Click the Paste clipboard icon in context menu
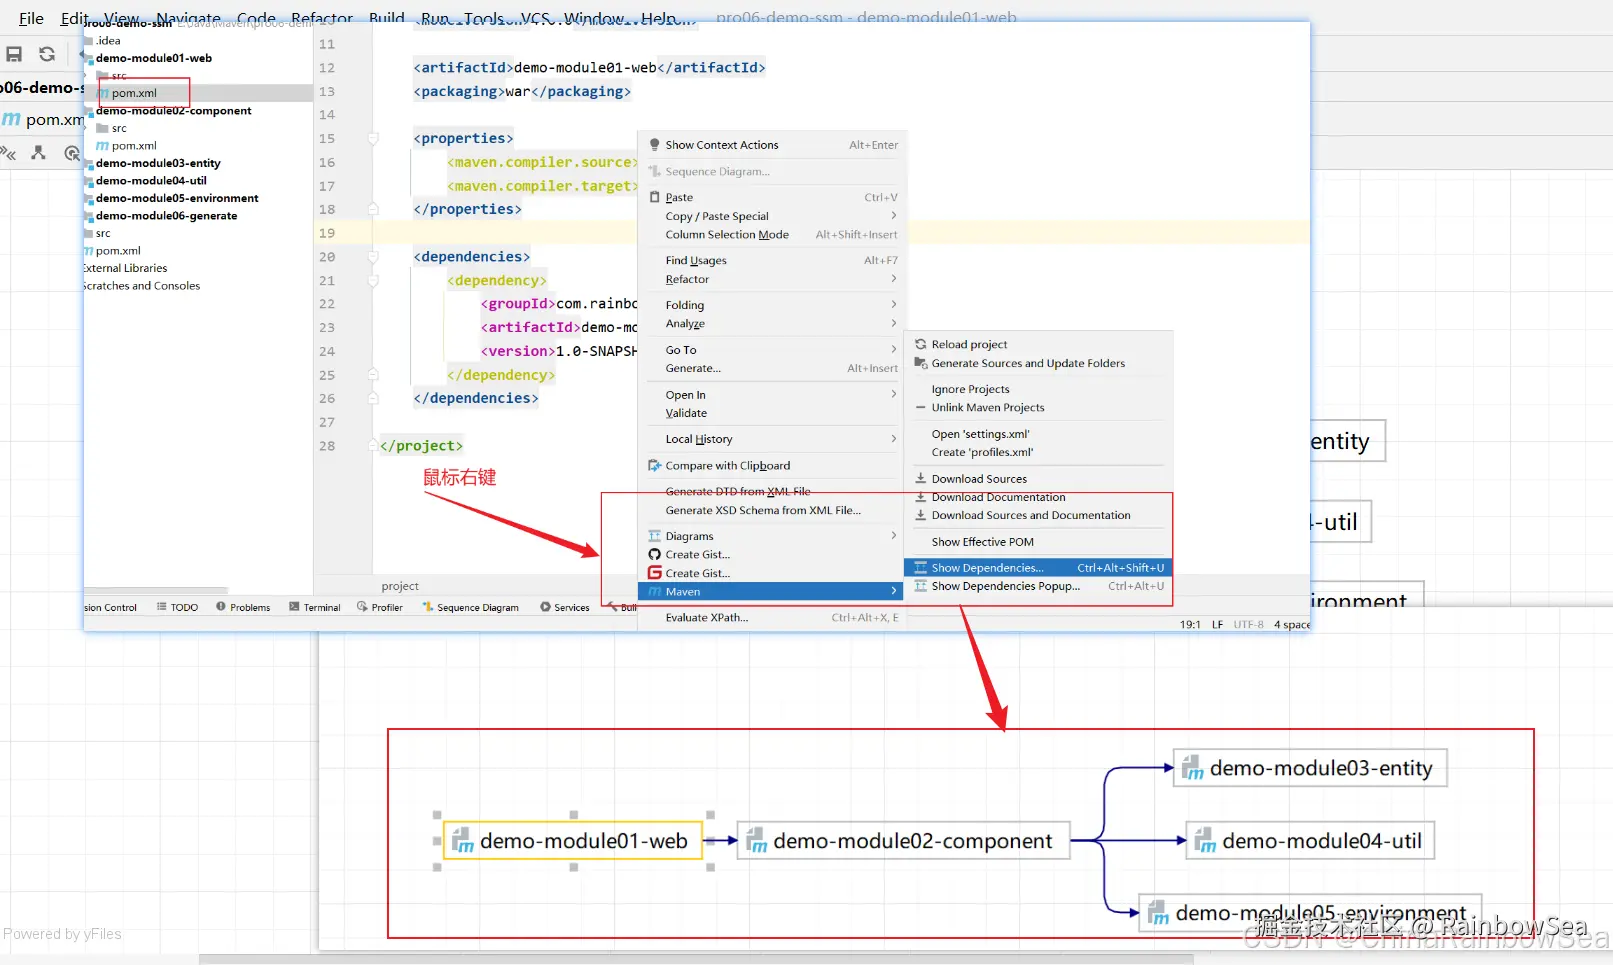This screenshot has height=965, width=1613. (655, 197)
